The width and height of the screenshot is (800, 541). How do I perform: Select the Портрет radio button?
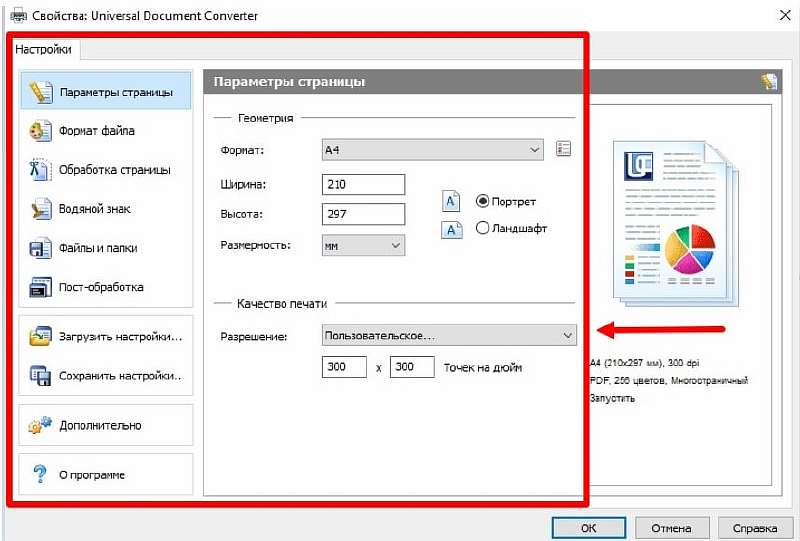pos(483,201)
